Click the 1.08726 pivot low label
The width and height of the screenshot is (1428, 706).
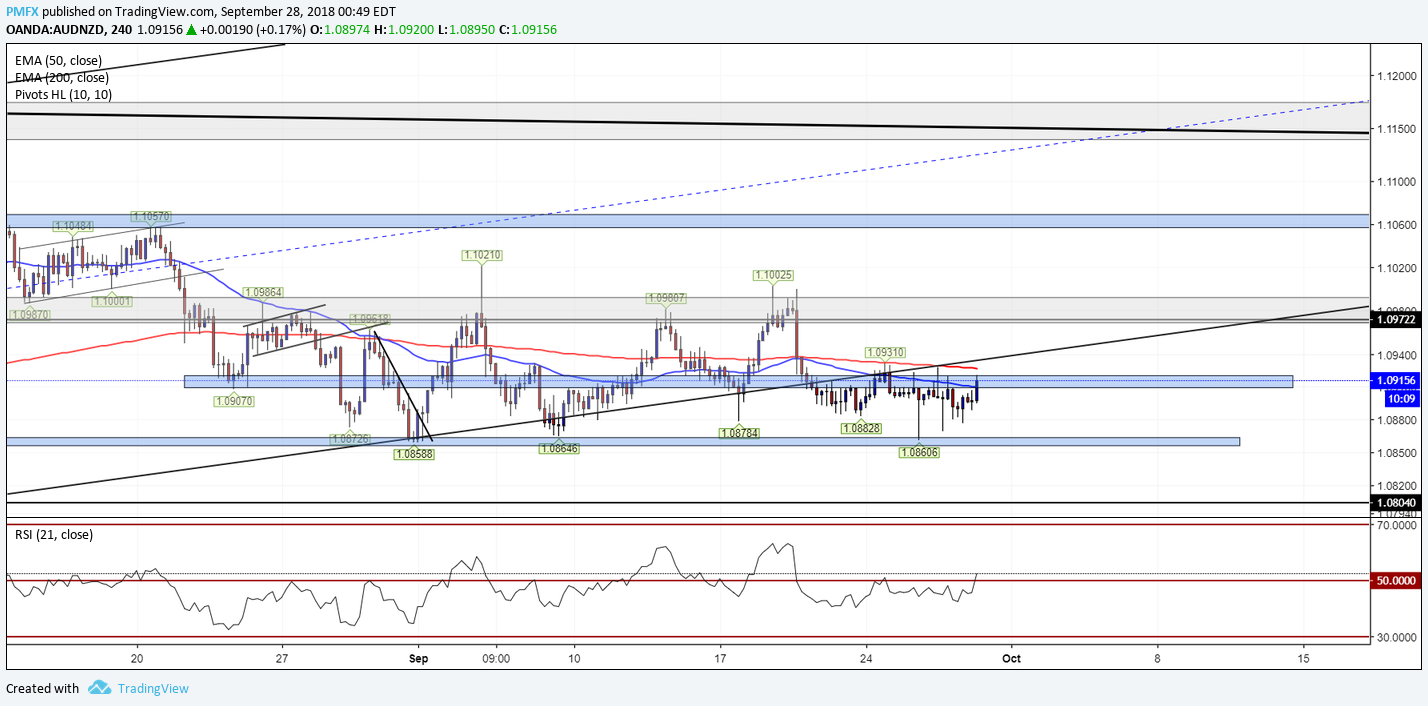point(351,438)
